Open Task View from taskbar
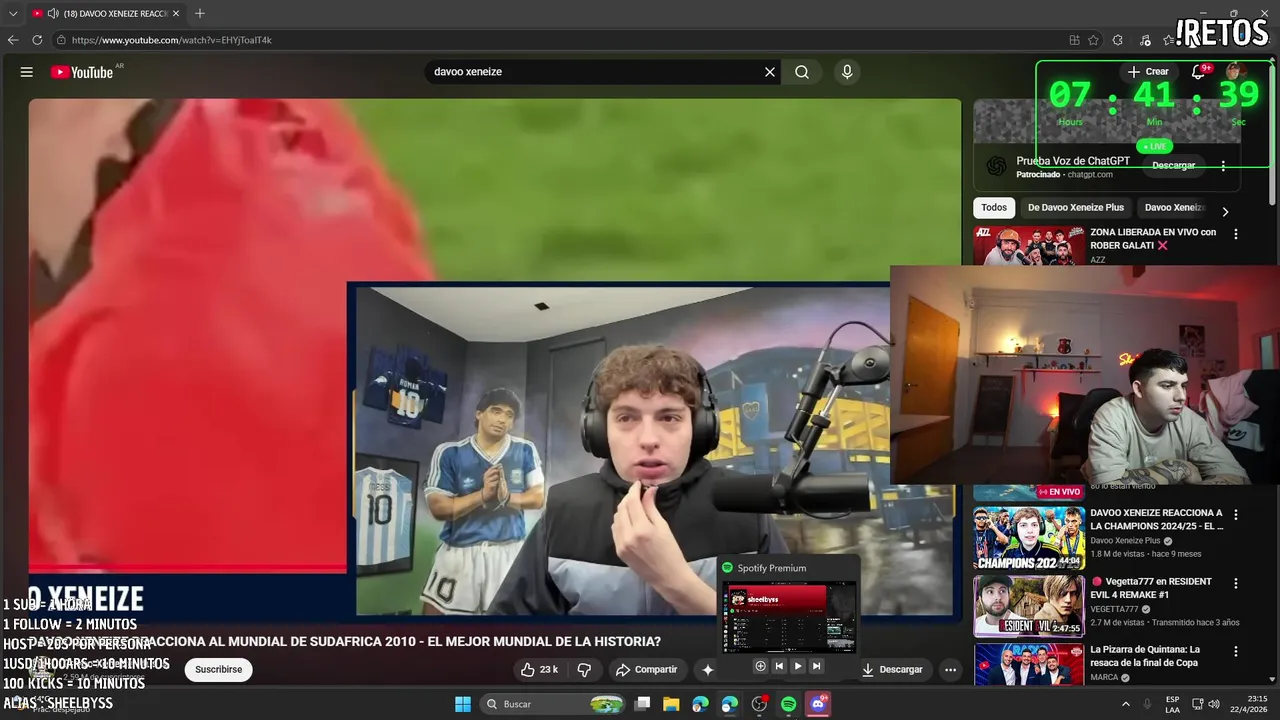Image resolution: width=1280 pixels, height=720 pixels. tap(643, 704)
